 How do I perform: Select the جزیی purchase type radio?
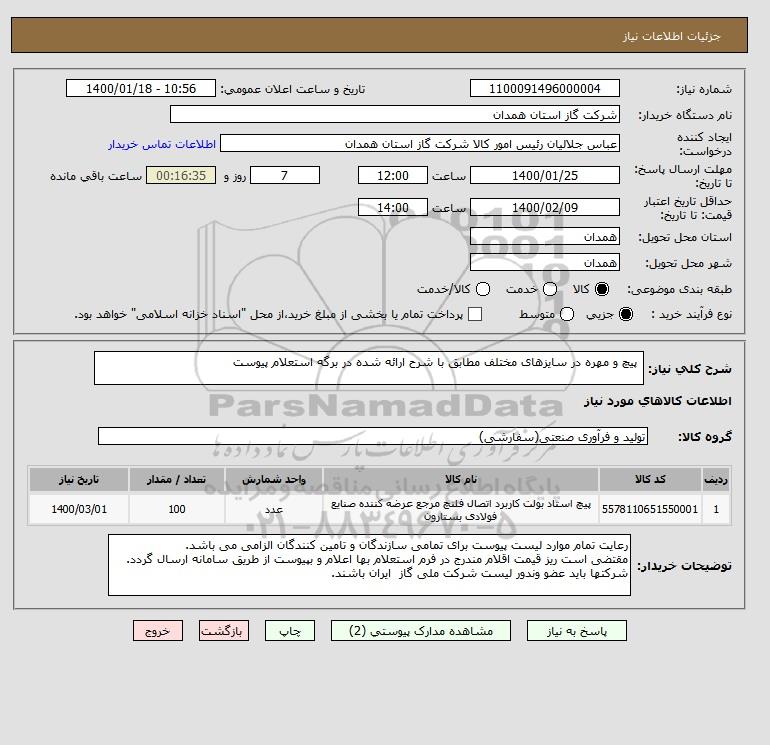pyautogui.click(x=626, y=314)
